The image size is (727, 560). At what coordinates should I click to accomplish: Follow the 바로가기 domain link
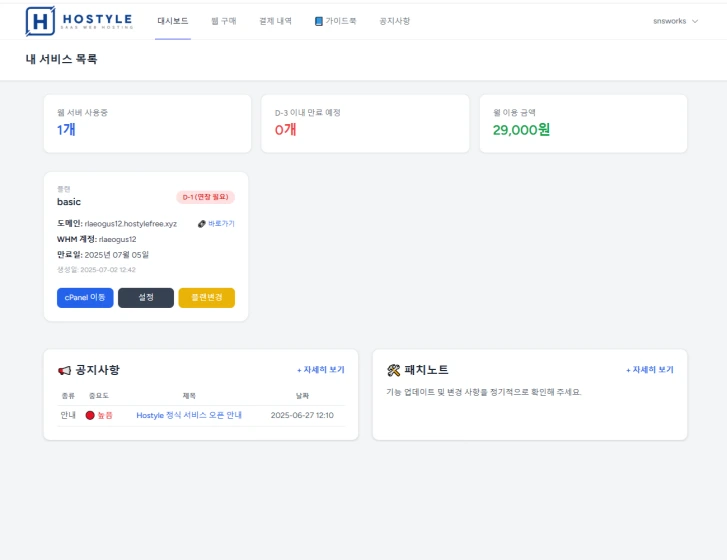pyautogui.click(x=221, y=224)
